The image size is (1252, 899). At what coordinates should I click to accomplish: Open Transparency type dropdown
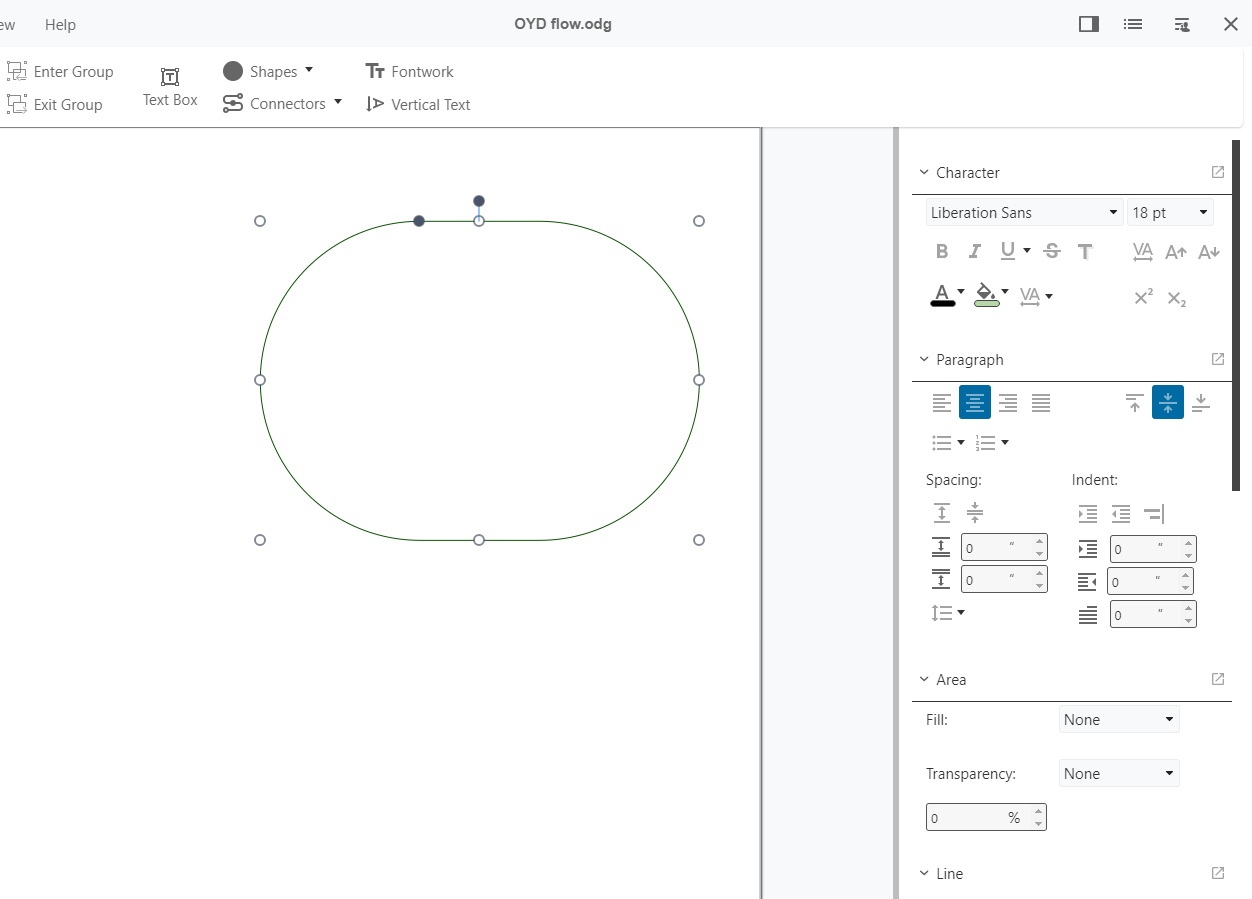1119,773
